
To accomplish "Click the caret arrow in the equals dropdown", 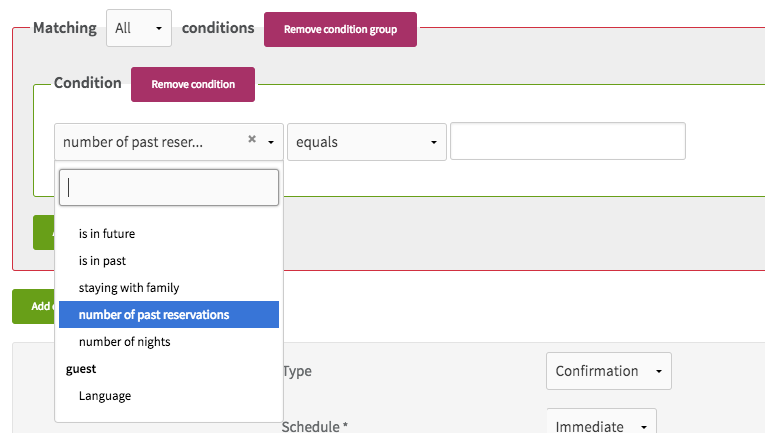I will point(433,142).
